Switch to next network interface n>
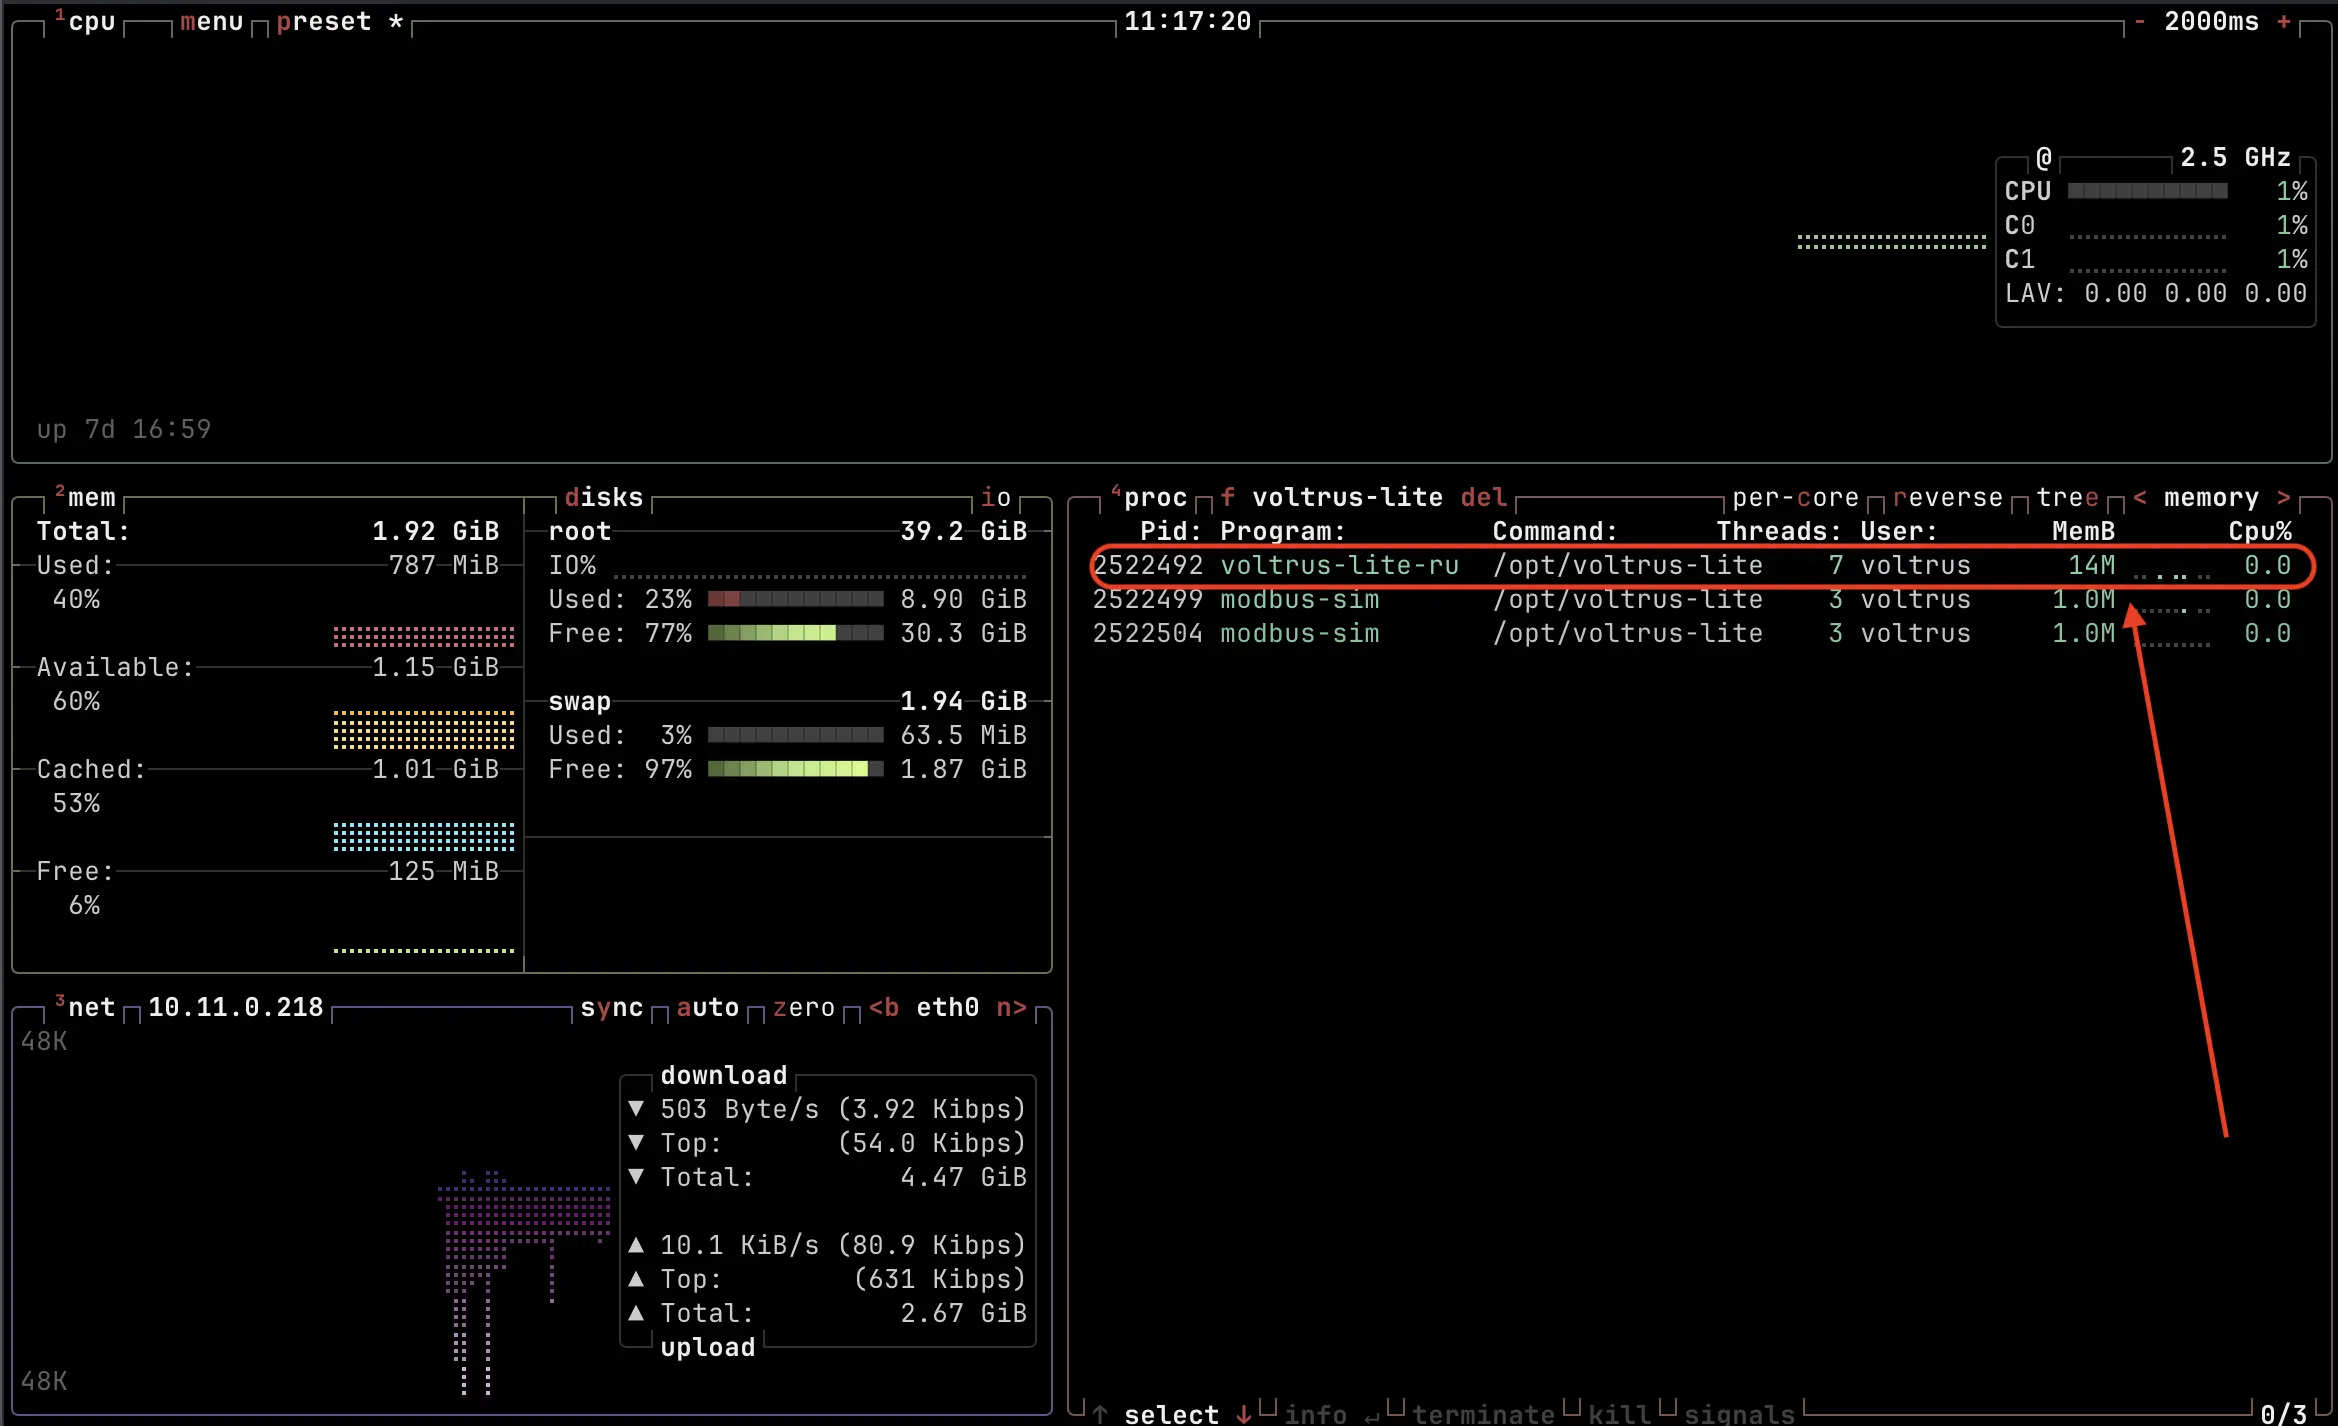2338x1426 pixels. 1012,1007
